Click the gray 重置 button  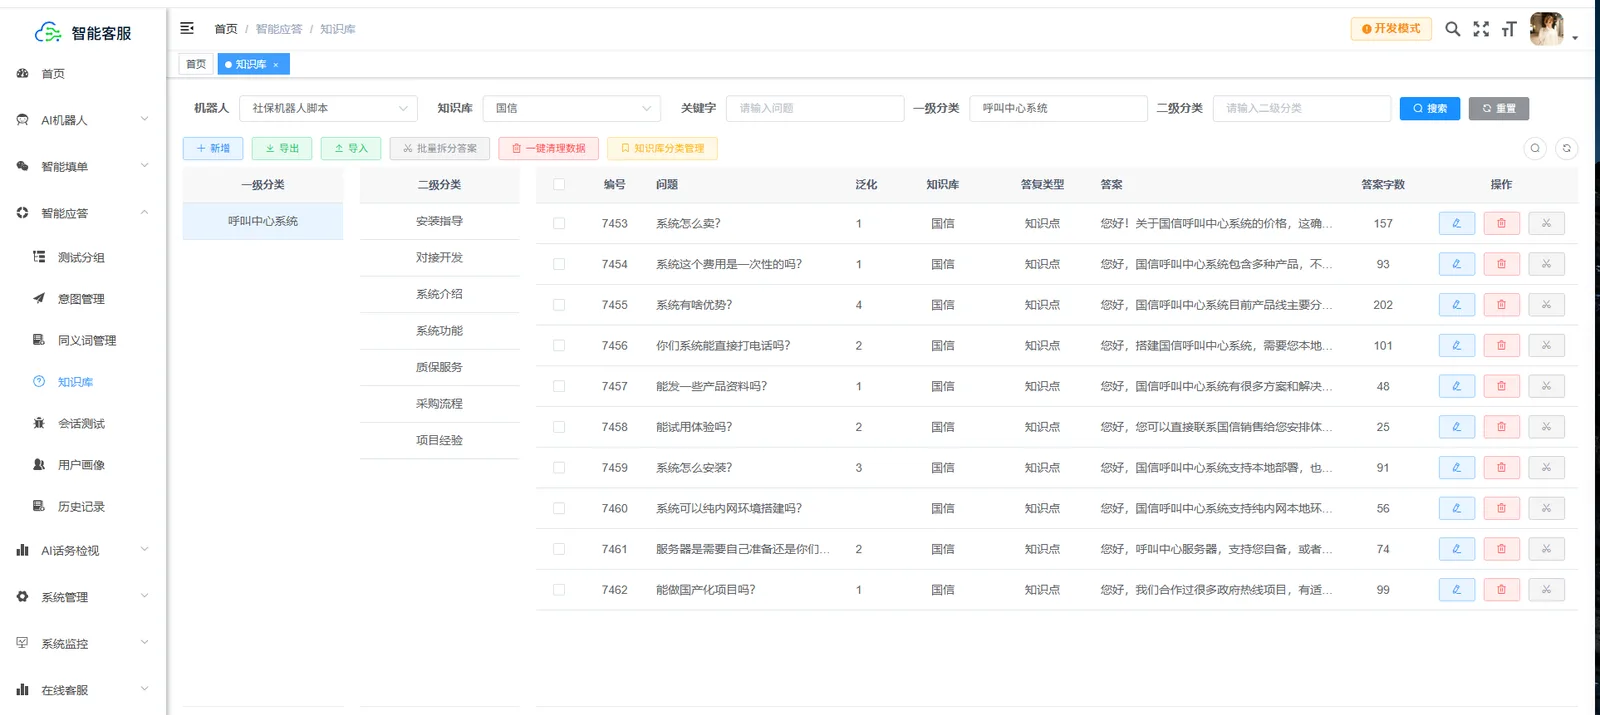(x=1499, y=108)
